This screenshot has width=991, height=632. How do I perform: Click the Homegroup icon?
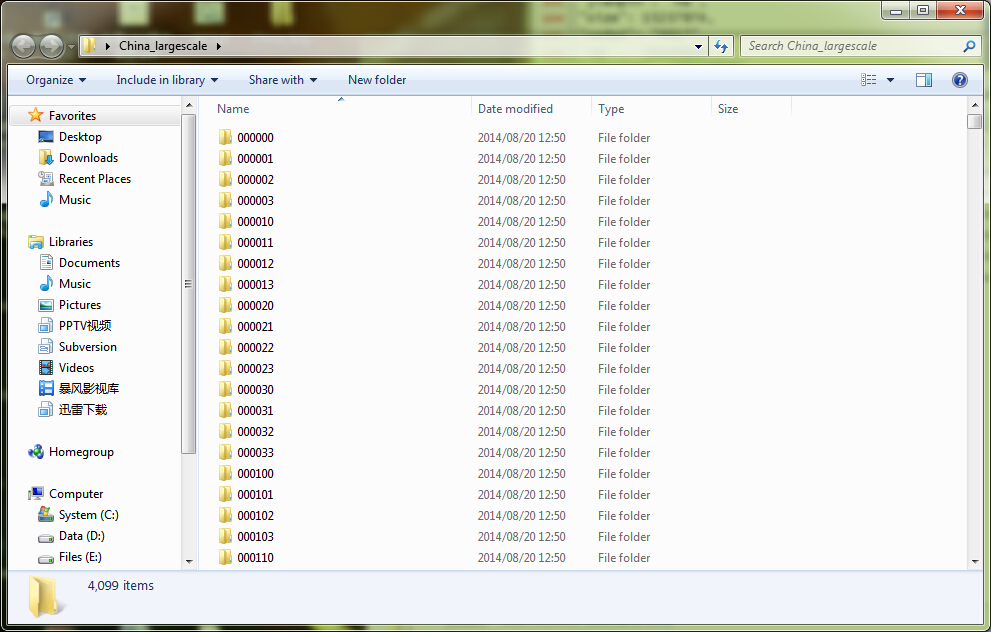click(x=36, y=451)
